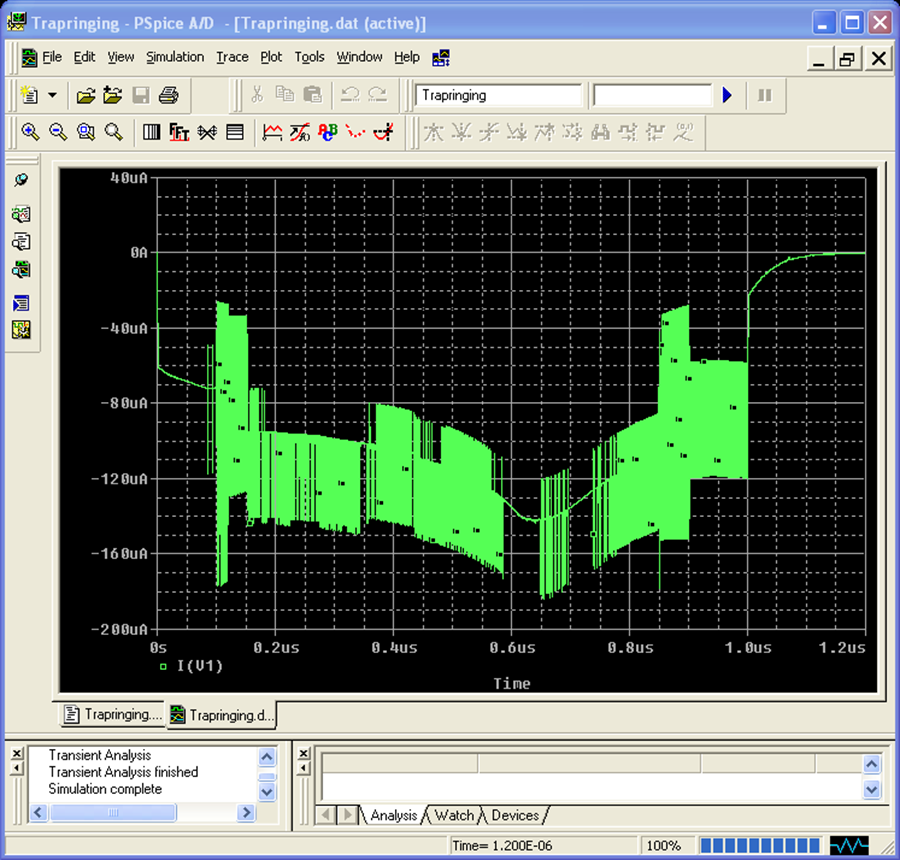
Task: Open the Simulation menu
Action: 175,57
